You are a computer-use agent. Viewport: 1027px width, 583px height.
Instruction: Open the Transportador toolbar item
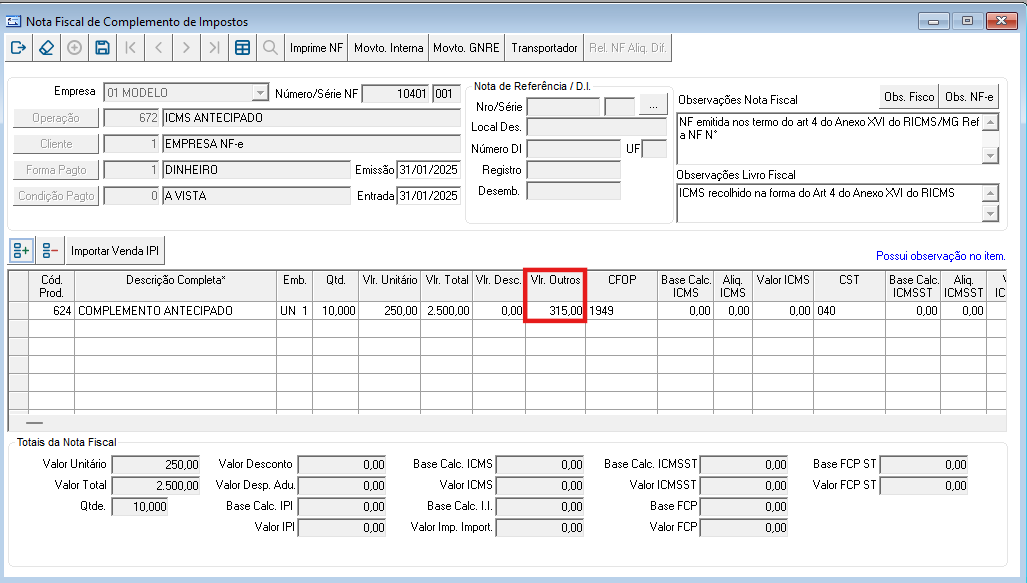coord(544,48)
